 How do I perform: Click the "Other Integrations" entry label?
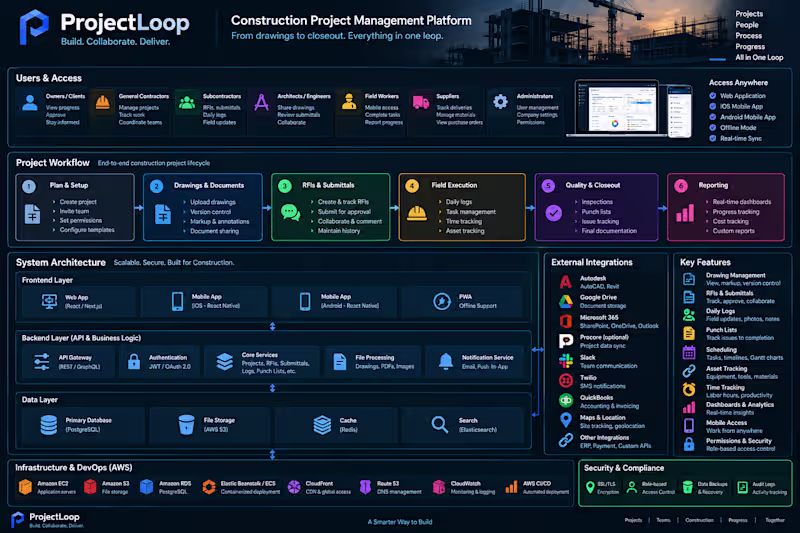[x=604, y=438]
